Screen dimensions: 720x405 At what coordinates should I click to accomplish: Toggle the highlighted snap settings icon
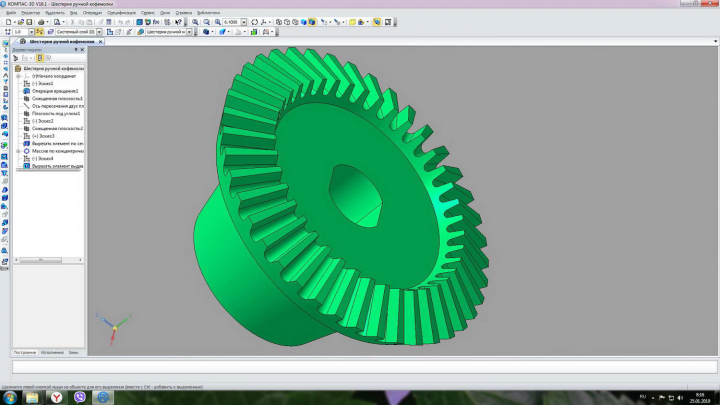[x=39, y=32]
